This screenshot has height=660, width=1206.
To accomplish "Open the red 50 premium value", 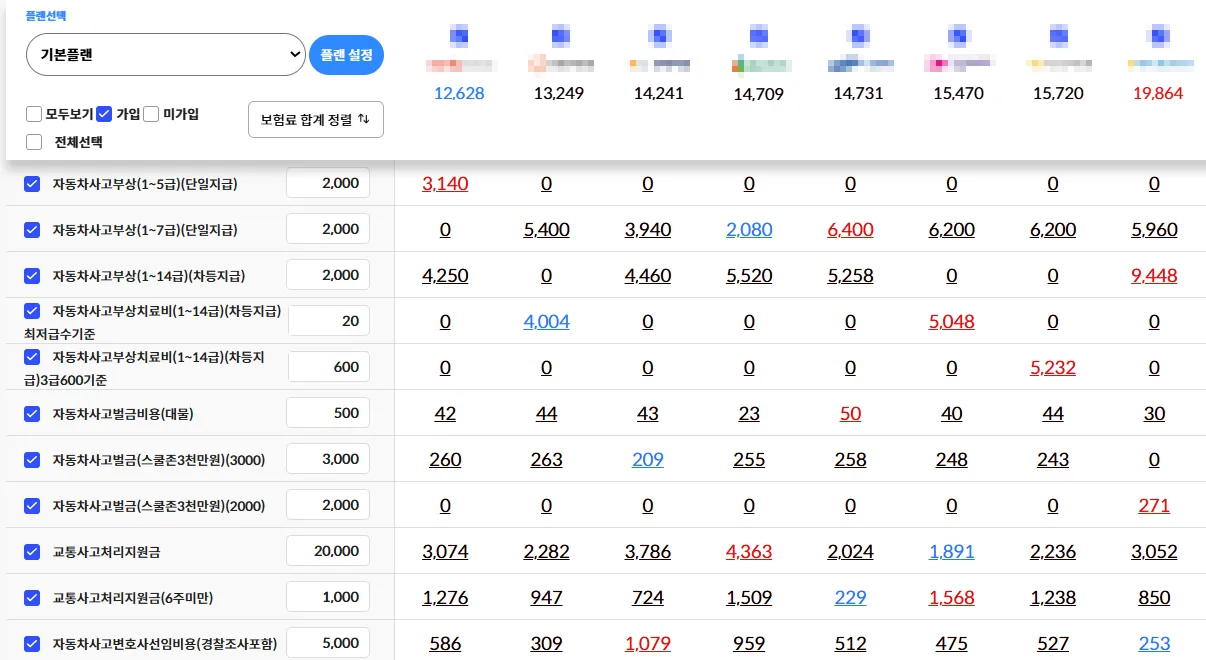I will tap(850, 414).
